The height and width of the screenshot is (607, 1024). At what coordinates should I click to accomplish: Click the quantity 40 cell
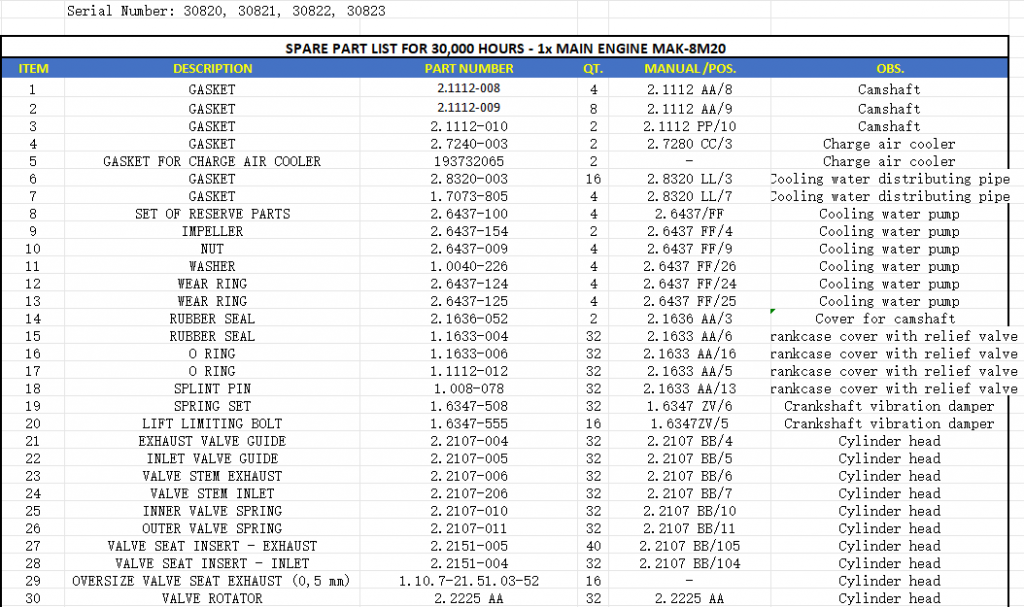(593, 546)
